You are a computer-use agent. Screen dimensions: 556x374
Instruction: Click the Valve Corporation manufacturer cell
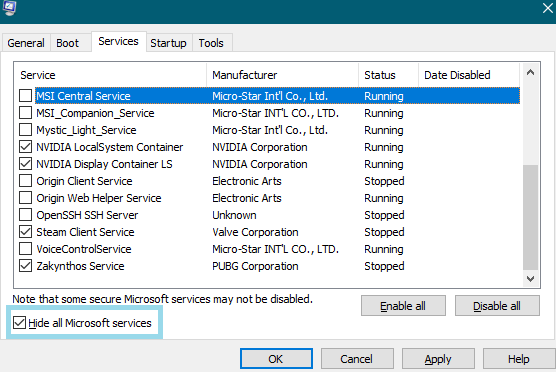click(x=255, y=232)
